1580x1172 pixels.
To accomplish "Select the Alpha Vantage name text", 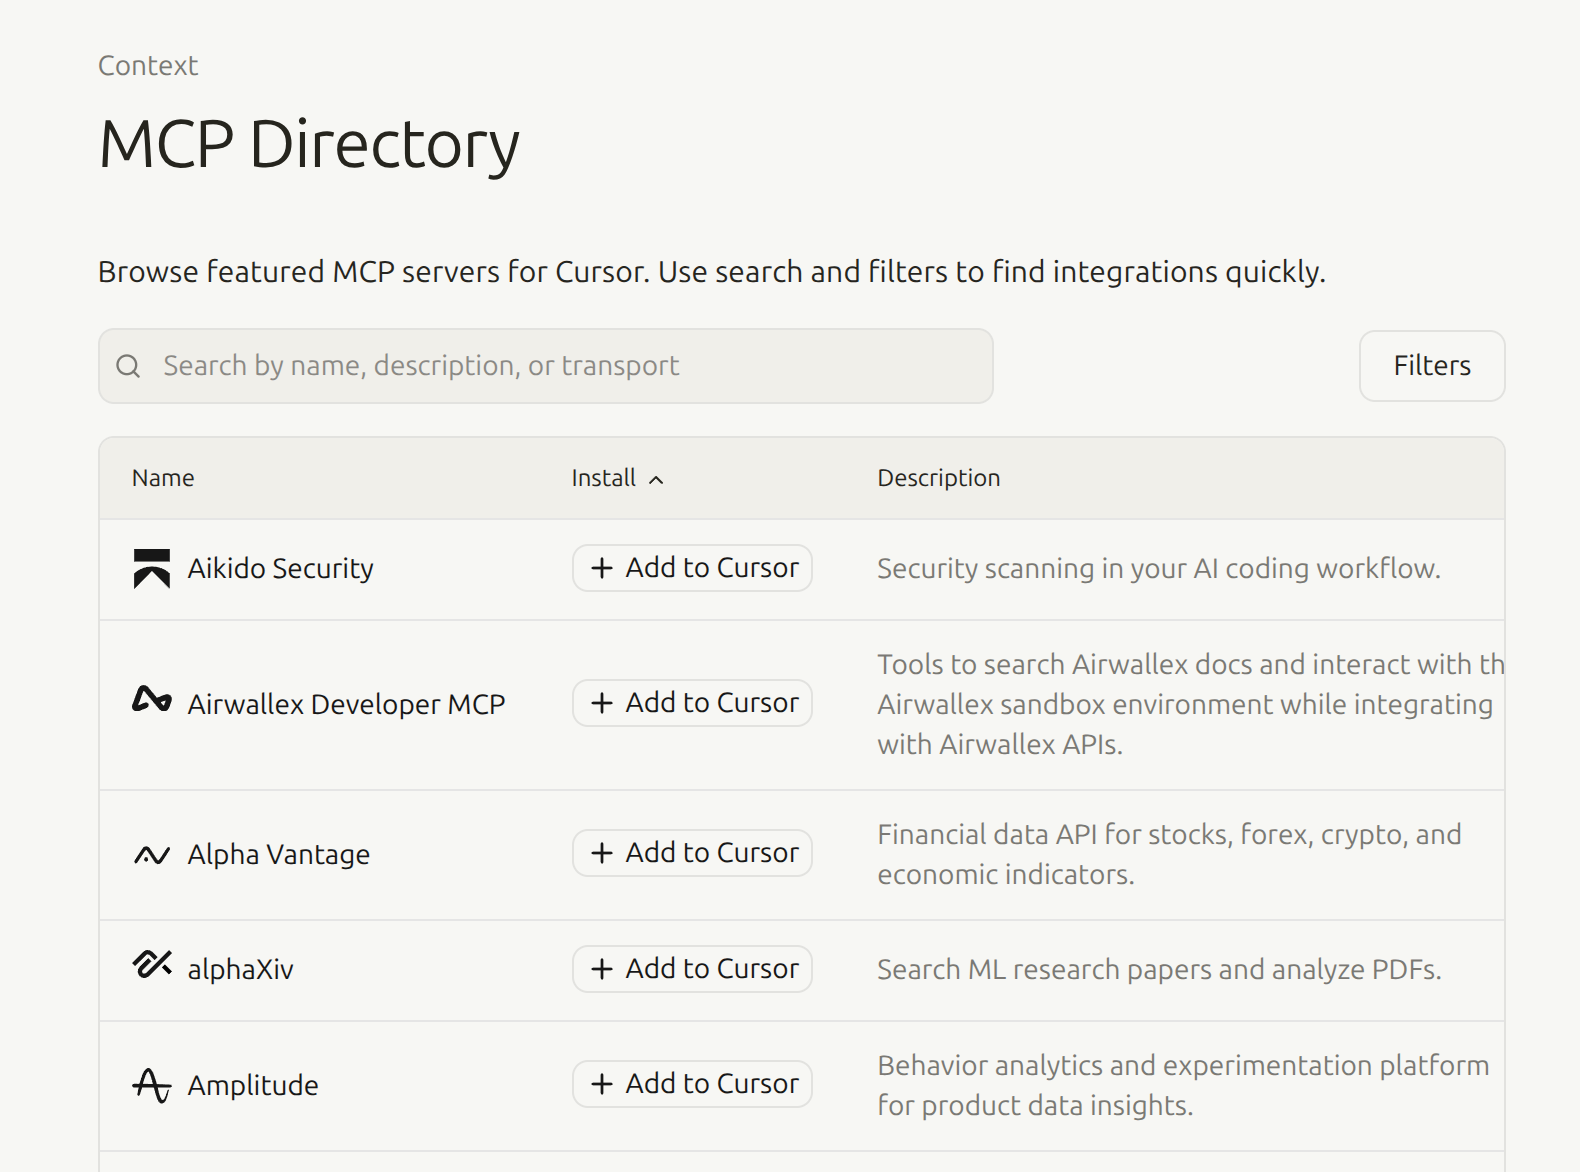I will [x=279, y=855].
